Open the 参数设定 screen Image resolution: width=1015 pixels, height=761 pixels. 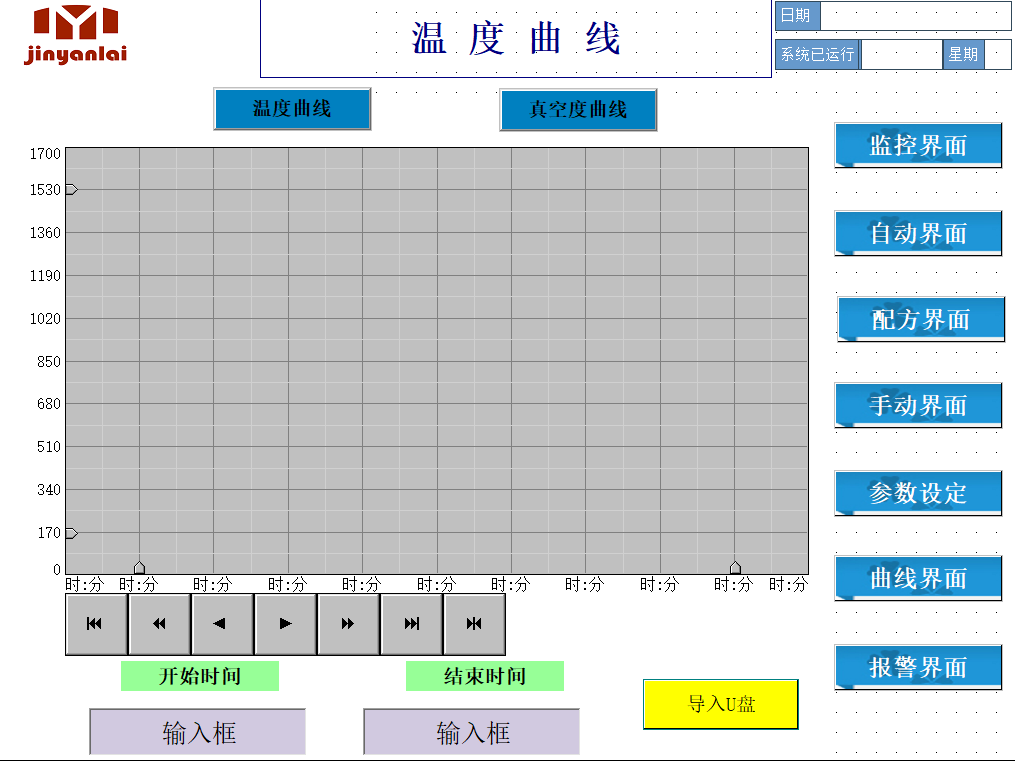pos(918,493)
